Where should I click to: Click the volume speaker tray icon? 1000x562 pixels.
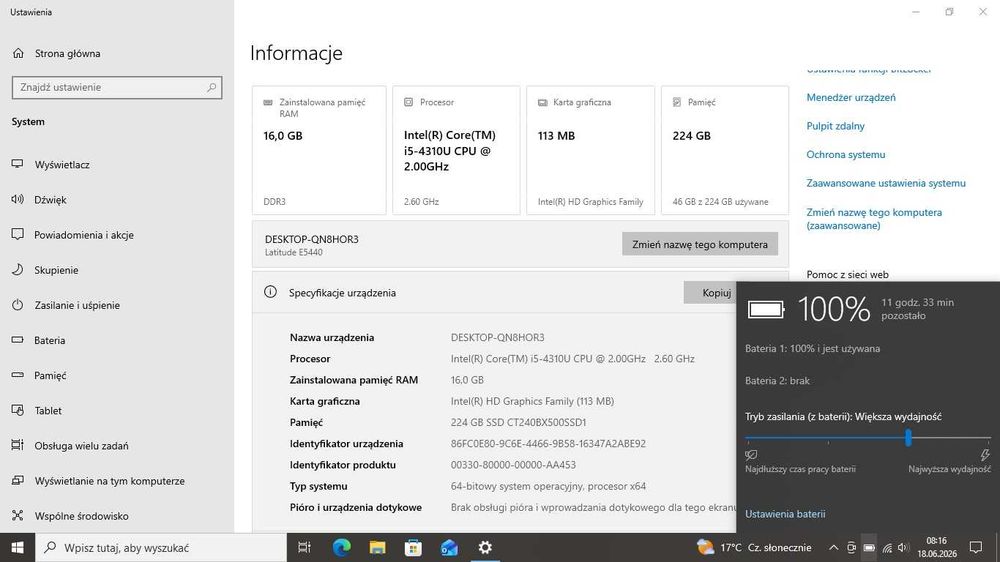point(902,547)
